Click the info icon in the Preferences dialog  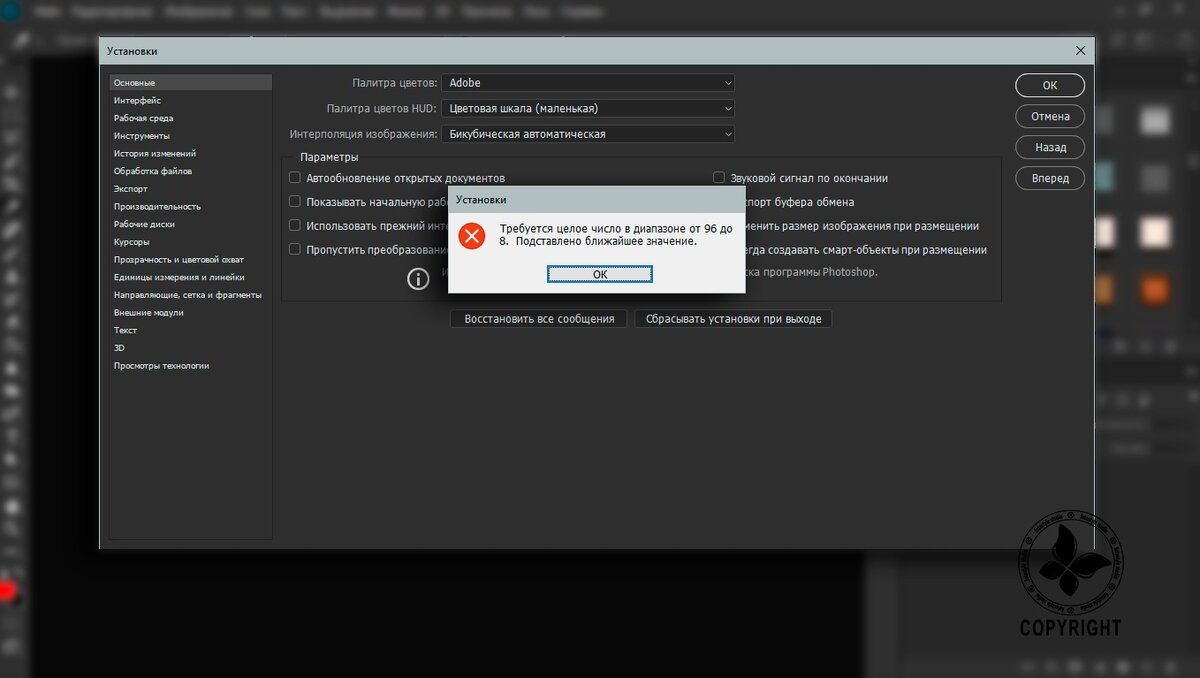coord(418,279)
